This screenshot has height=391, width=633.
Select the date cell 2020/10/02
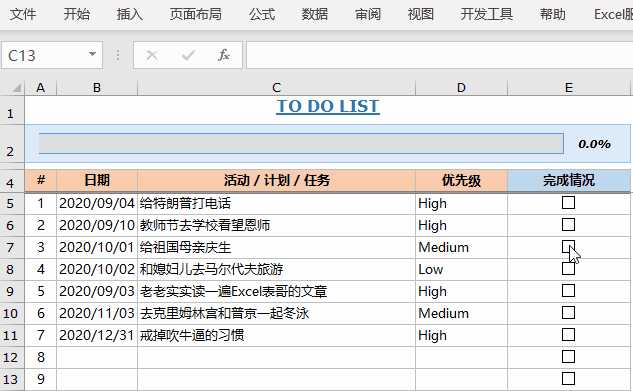click(97, 269)
